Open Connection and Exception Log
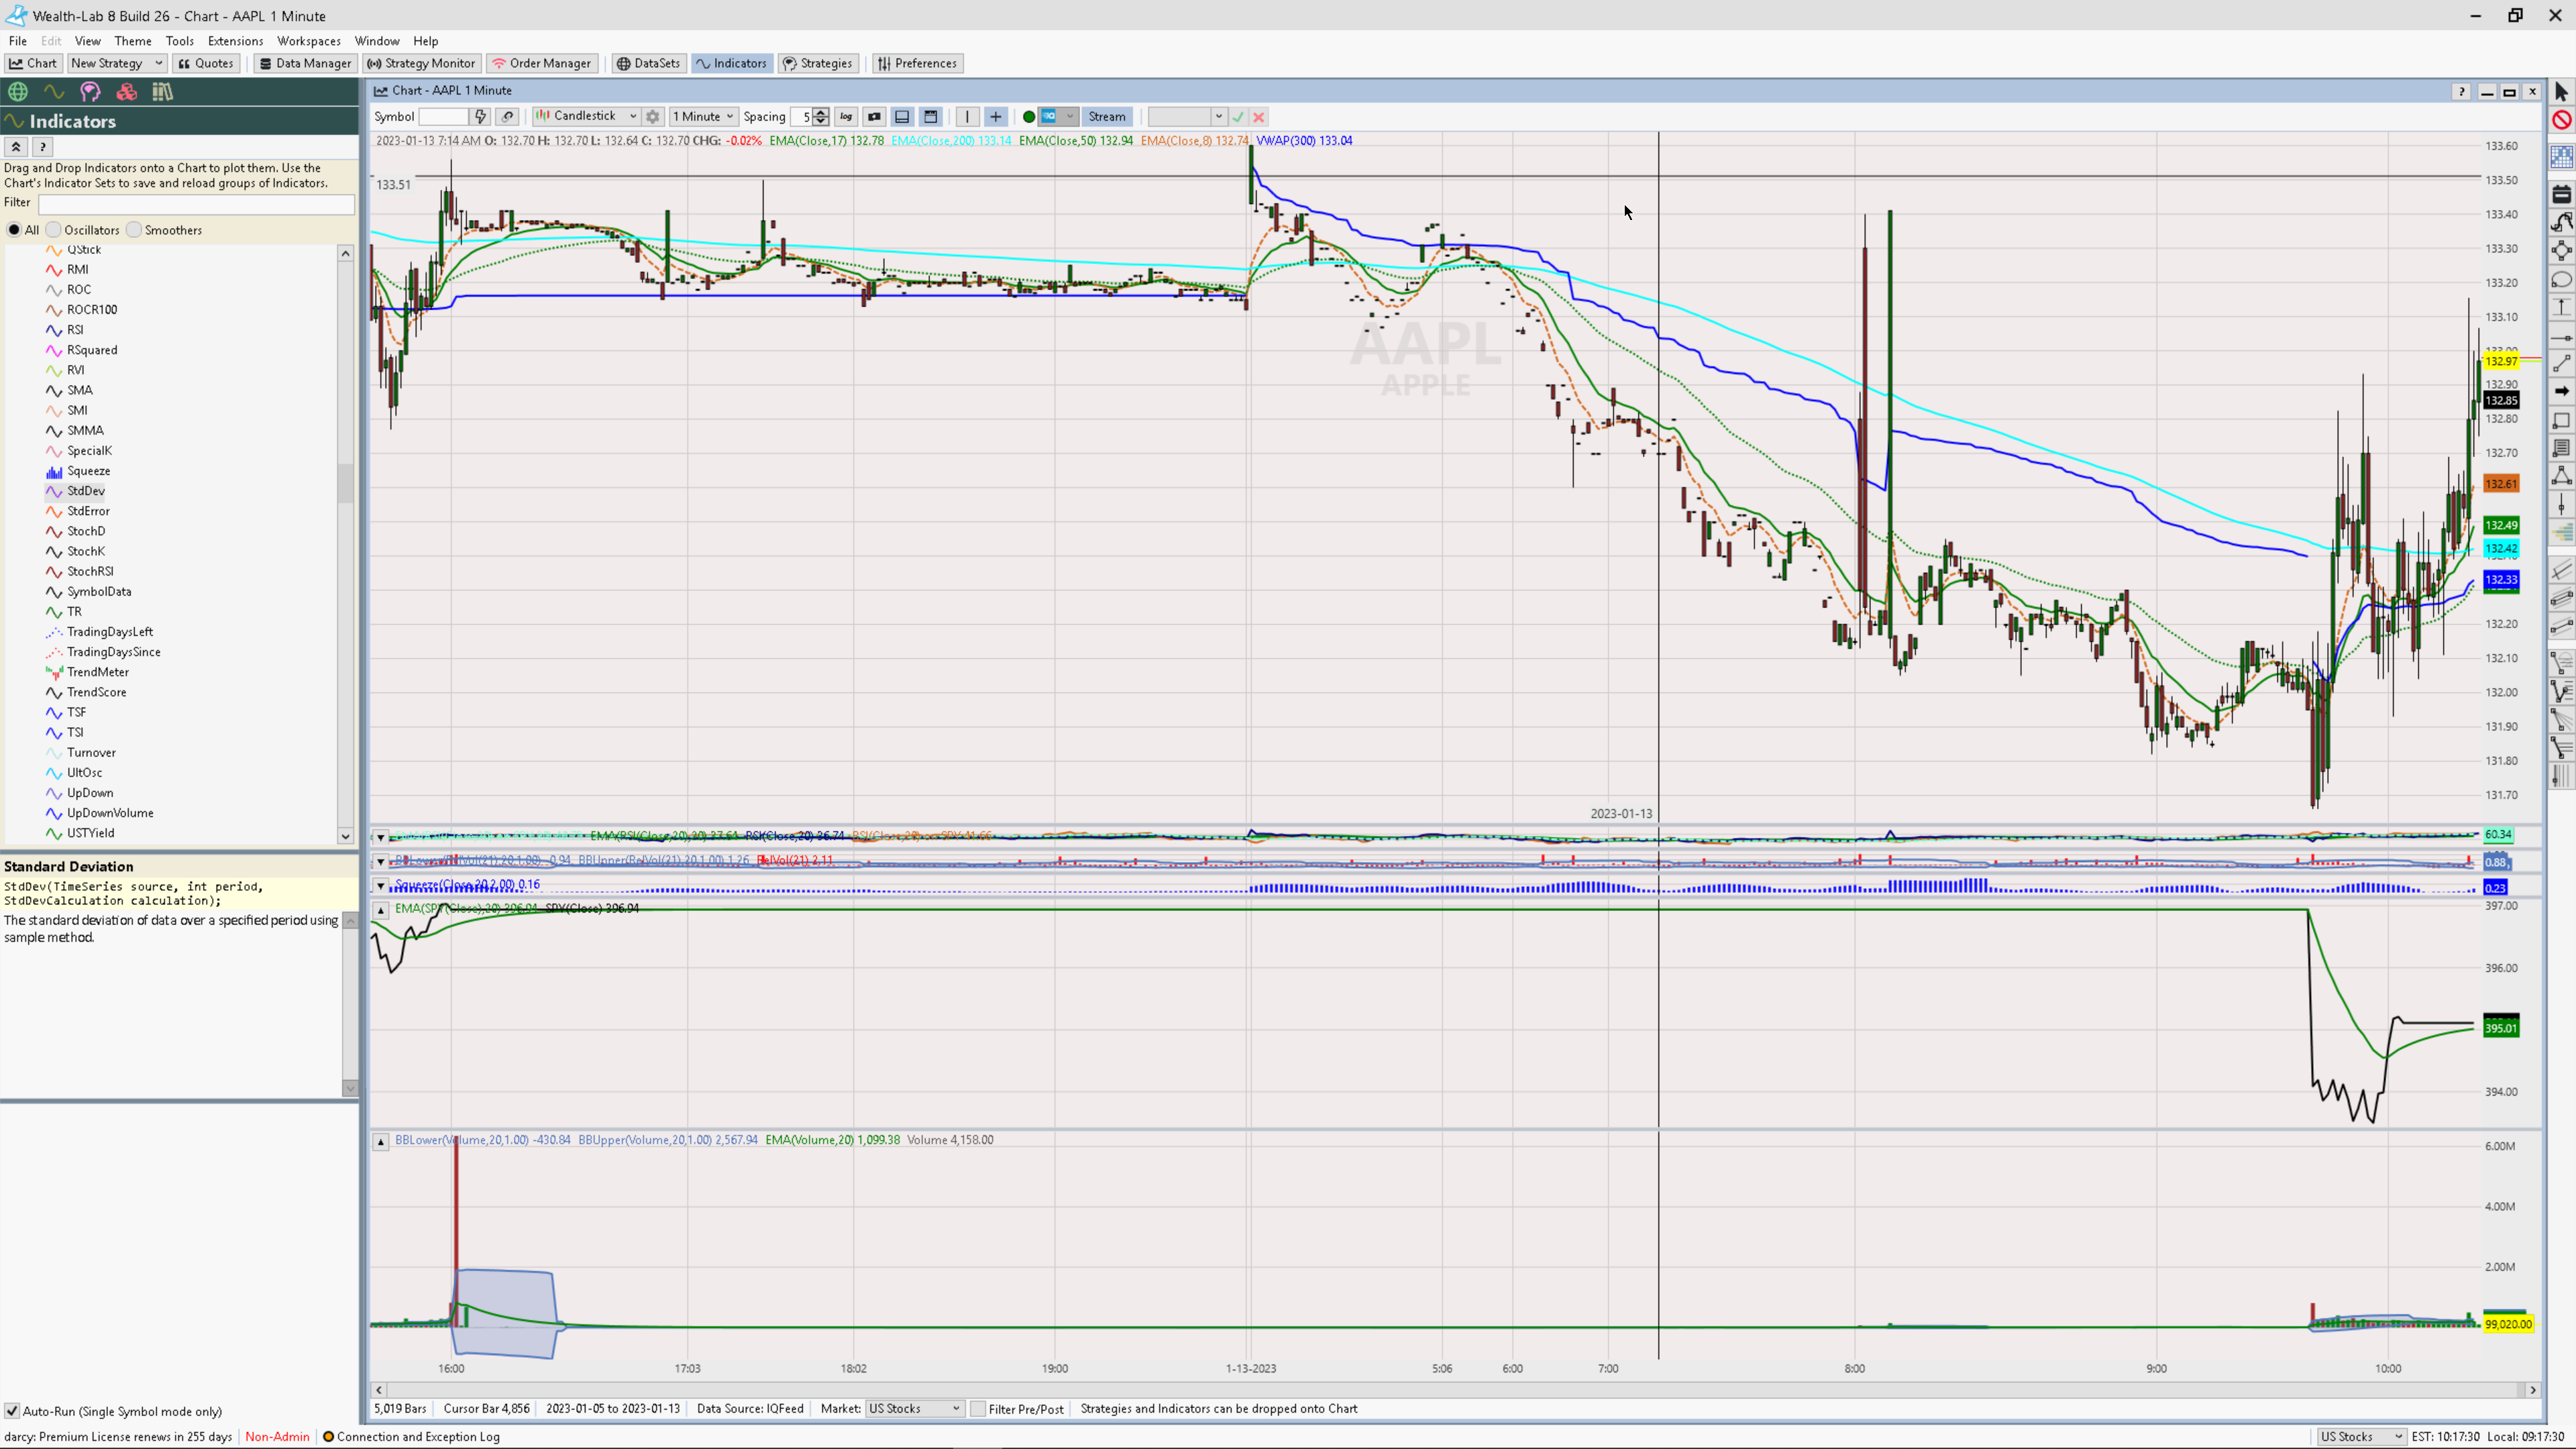 coord(410,1437)
